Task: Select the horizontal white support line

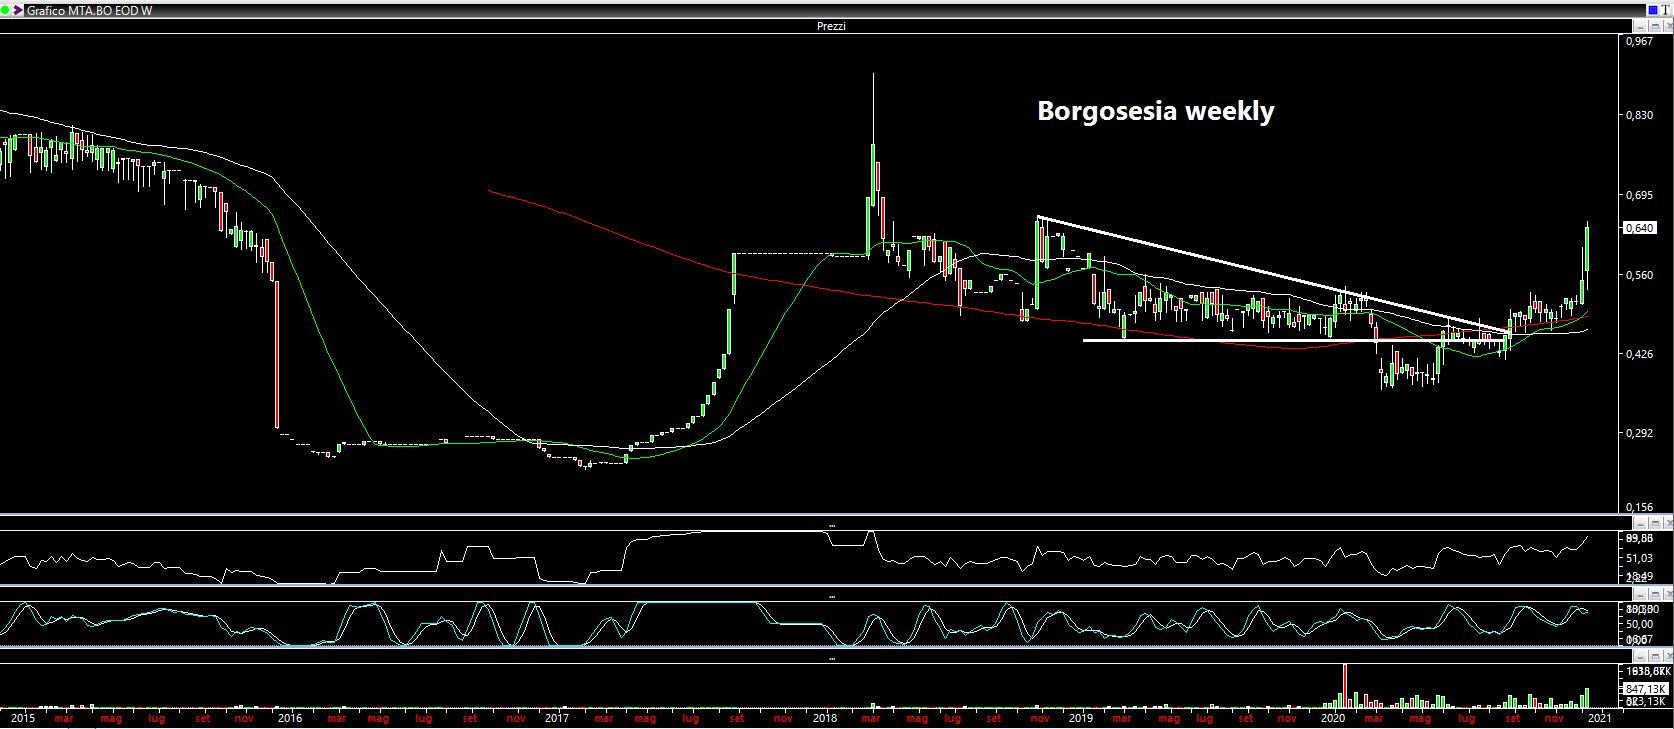Action: 1250,341
